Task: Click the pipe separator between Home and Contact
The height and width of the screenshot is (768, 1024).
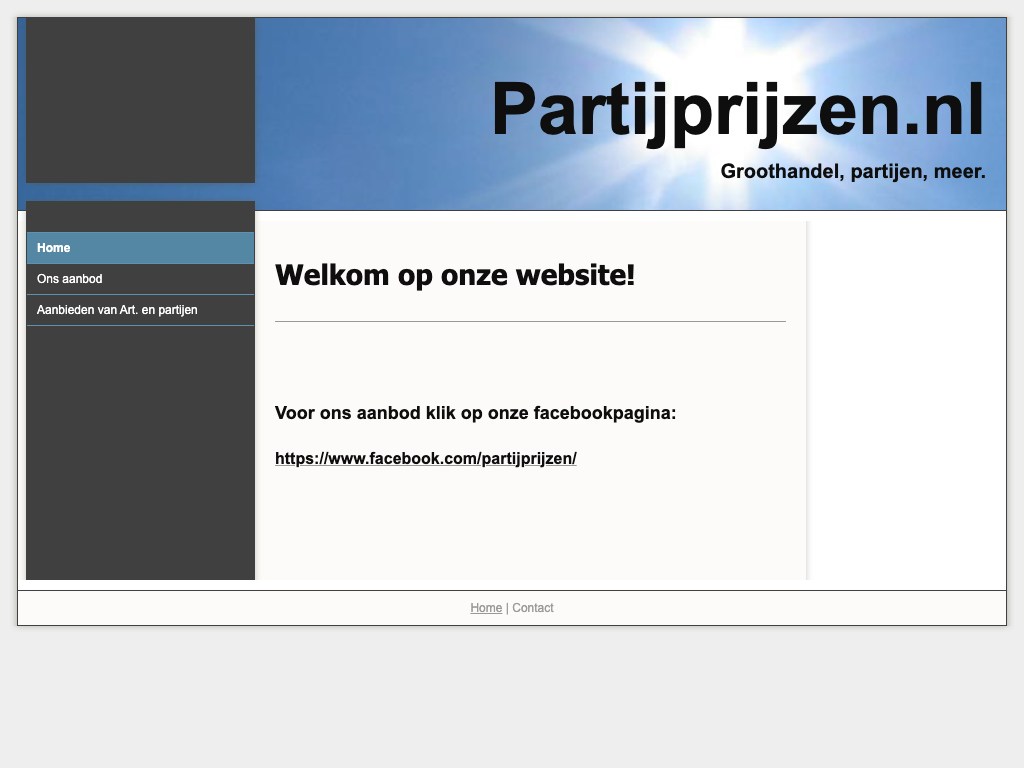Action: 507,608
